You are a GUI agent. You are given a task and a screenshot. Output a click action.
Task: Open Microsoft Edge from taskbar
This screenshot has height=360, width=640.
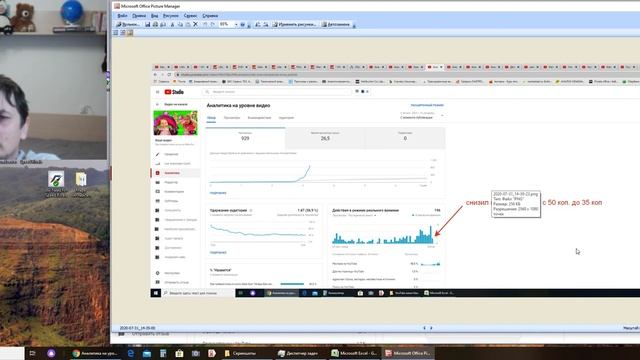[x=131, y=353]
